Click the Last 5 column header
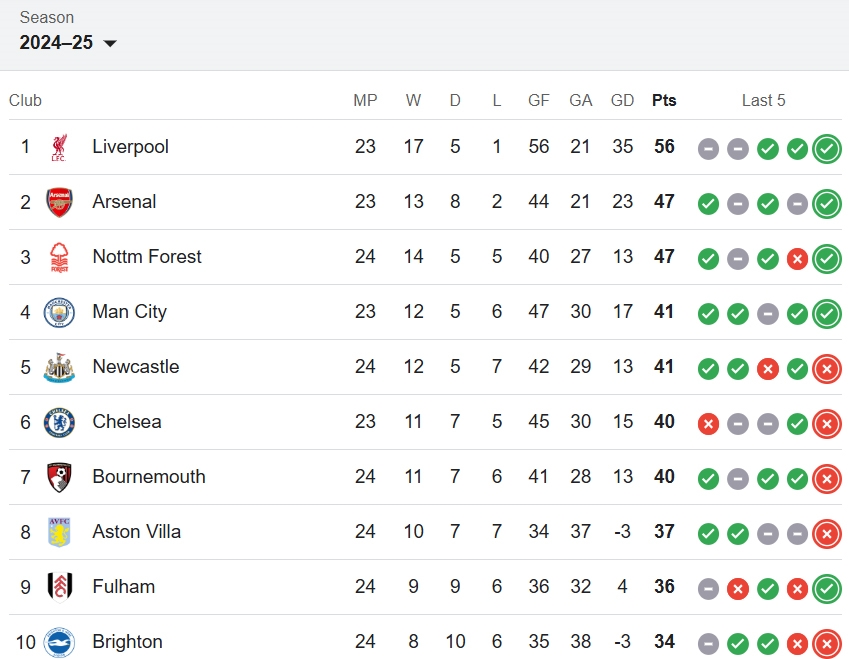Image resolution: width=849 pixels, height=659 pixels. [763, 100]
